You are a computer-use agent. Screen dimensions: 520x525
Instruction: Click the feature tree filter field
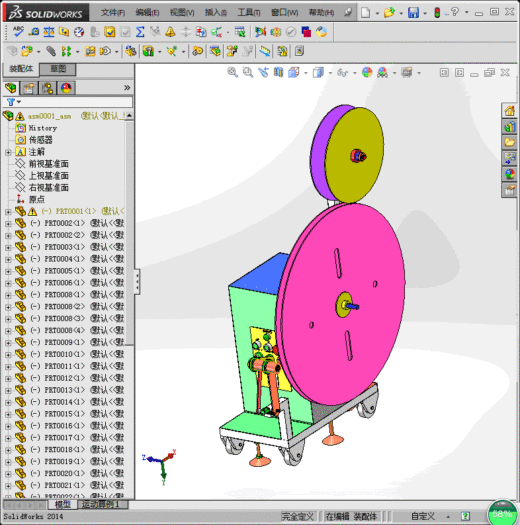tap(68, 102)
